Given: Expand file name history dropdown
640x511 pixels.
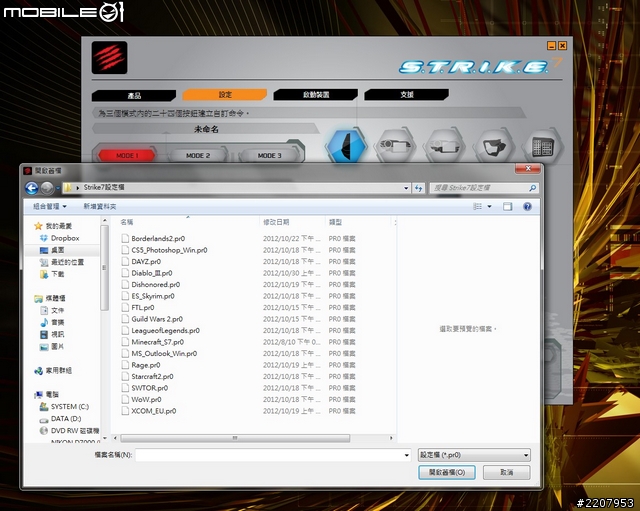Looking at the screenshot, I should (x=407, y=455).
